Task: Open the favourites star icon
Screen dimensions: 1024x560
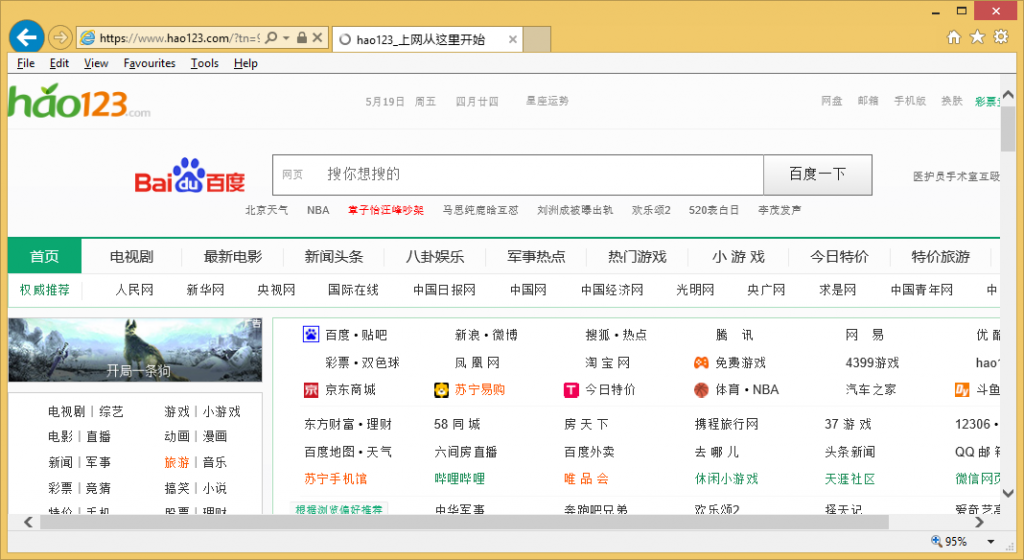Action: pos(977,38)
